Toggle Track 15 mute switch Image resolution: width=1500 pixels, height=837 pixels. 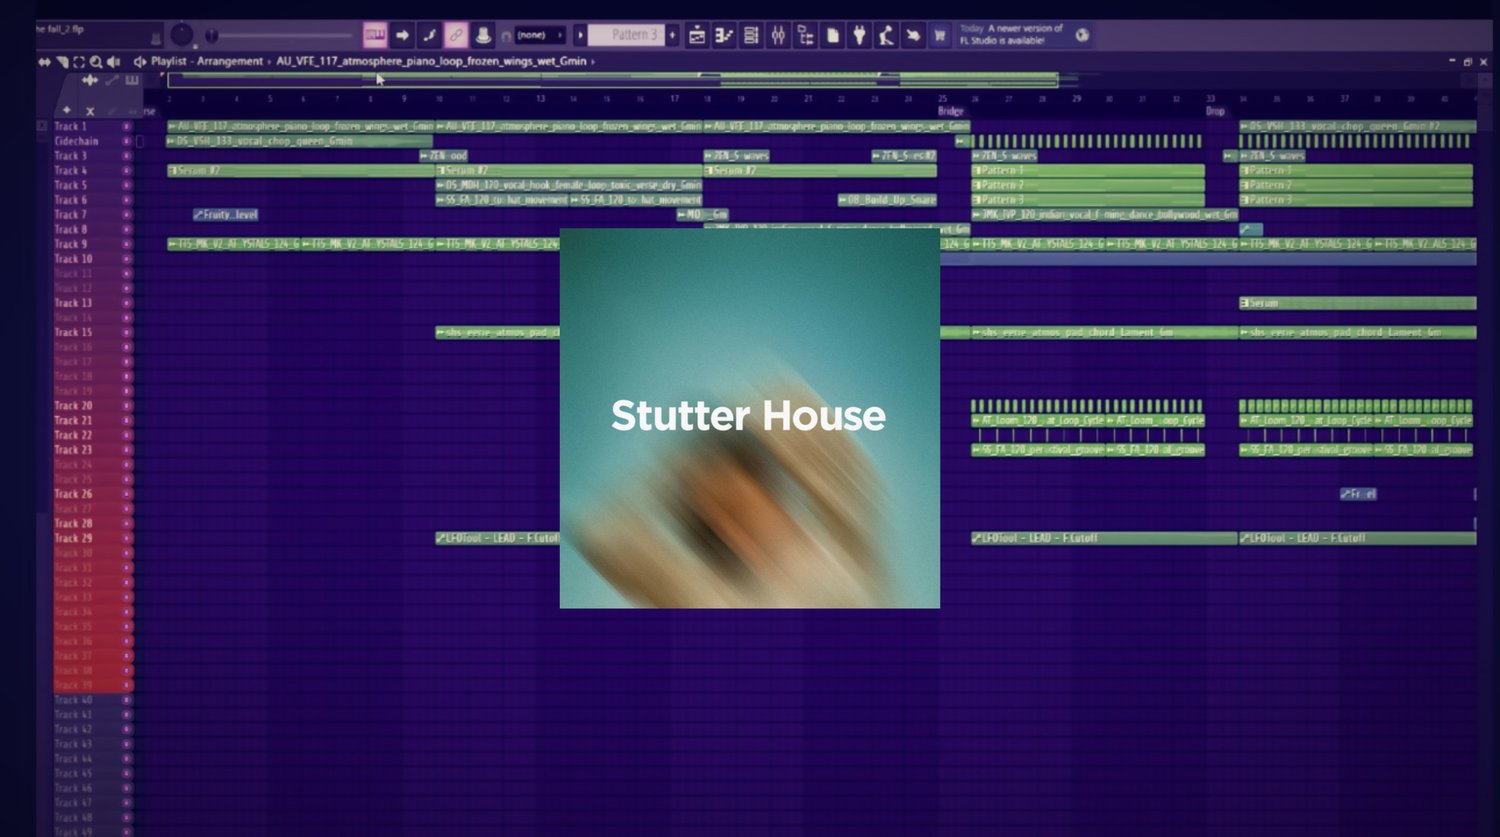(127, 332)
